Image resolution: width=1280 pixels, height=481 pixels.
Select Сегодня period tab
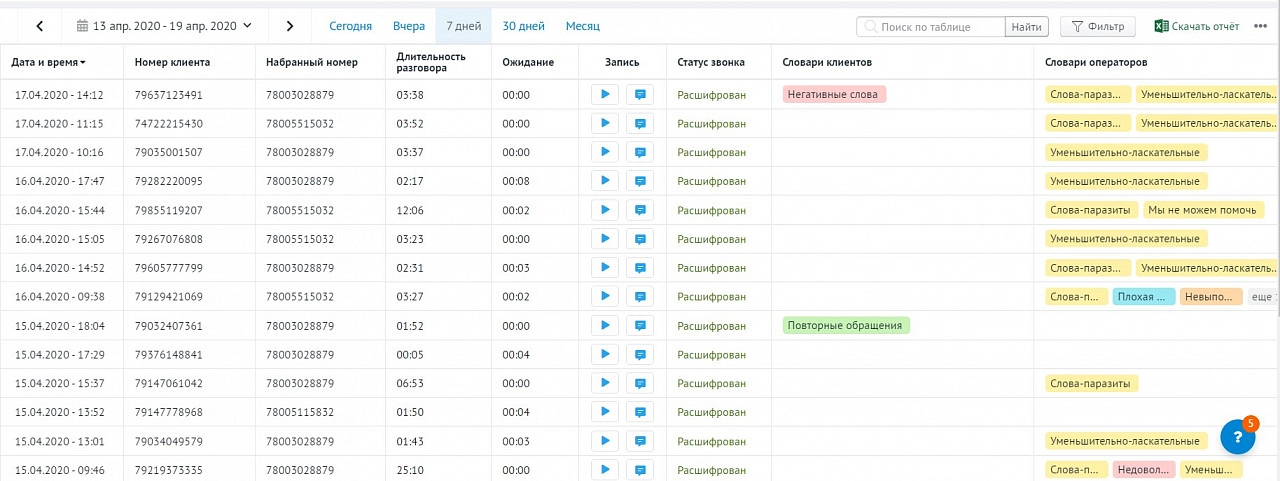350,26
